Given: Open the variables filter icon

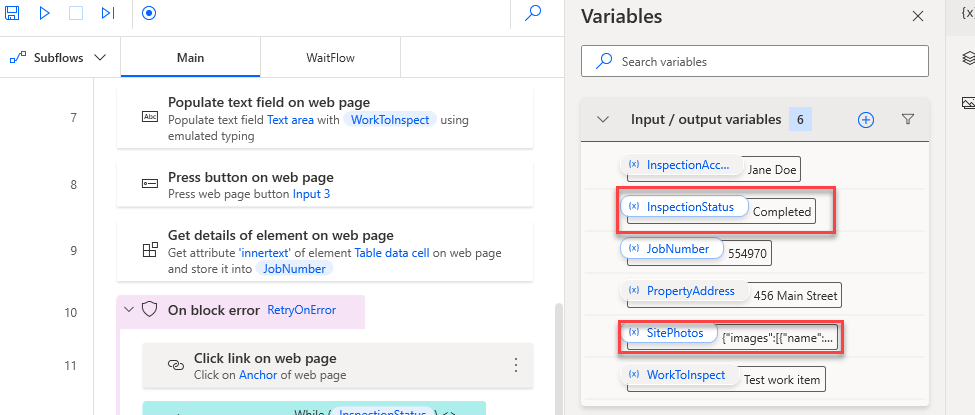Looking at the screenshot, I should pyautogui.click(x=908, y=120).
